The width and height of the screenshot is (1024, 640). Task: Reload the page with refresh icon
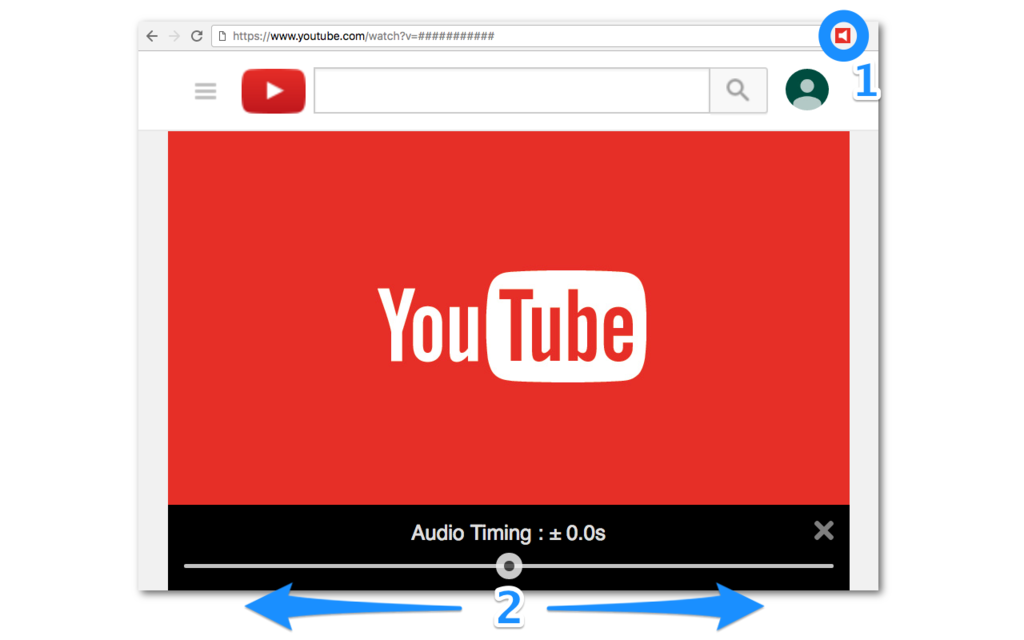click(x=197, y=36)
